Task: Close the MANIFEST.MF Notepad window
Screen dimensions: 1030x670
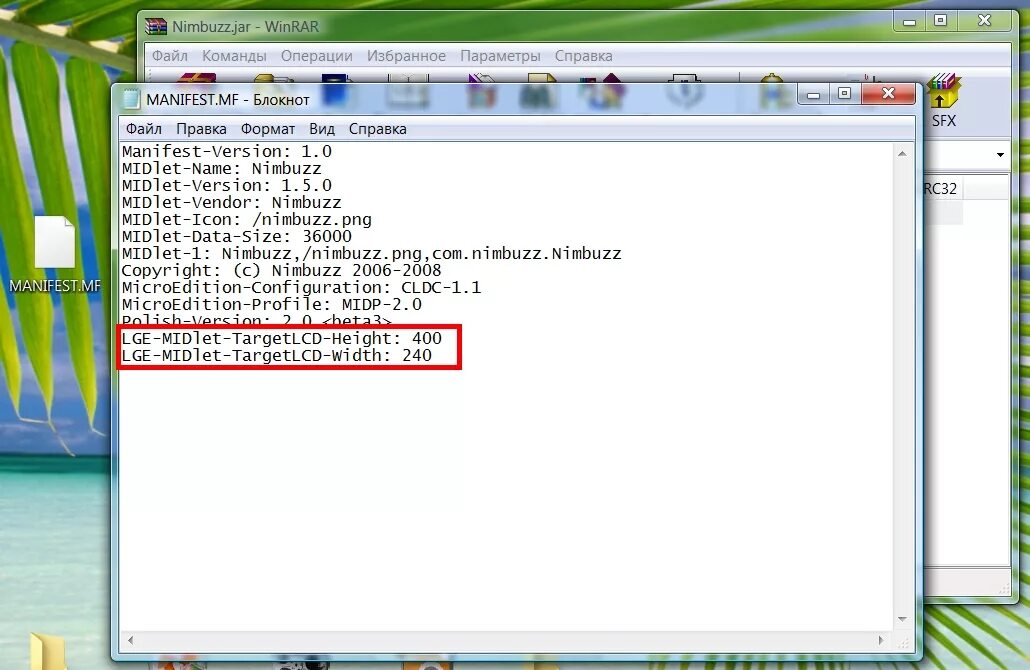Action: pos(888,94)
